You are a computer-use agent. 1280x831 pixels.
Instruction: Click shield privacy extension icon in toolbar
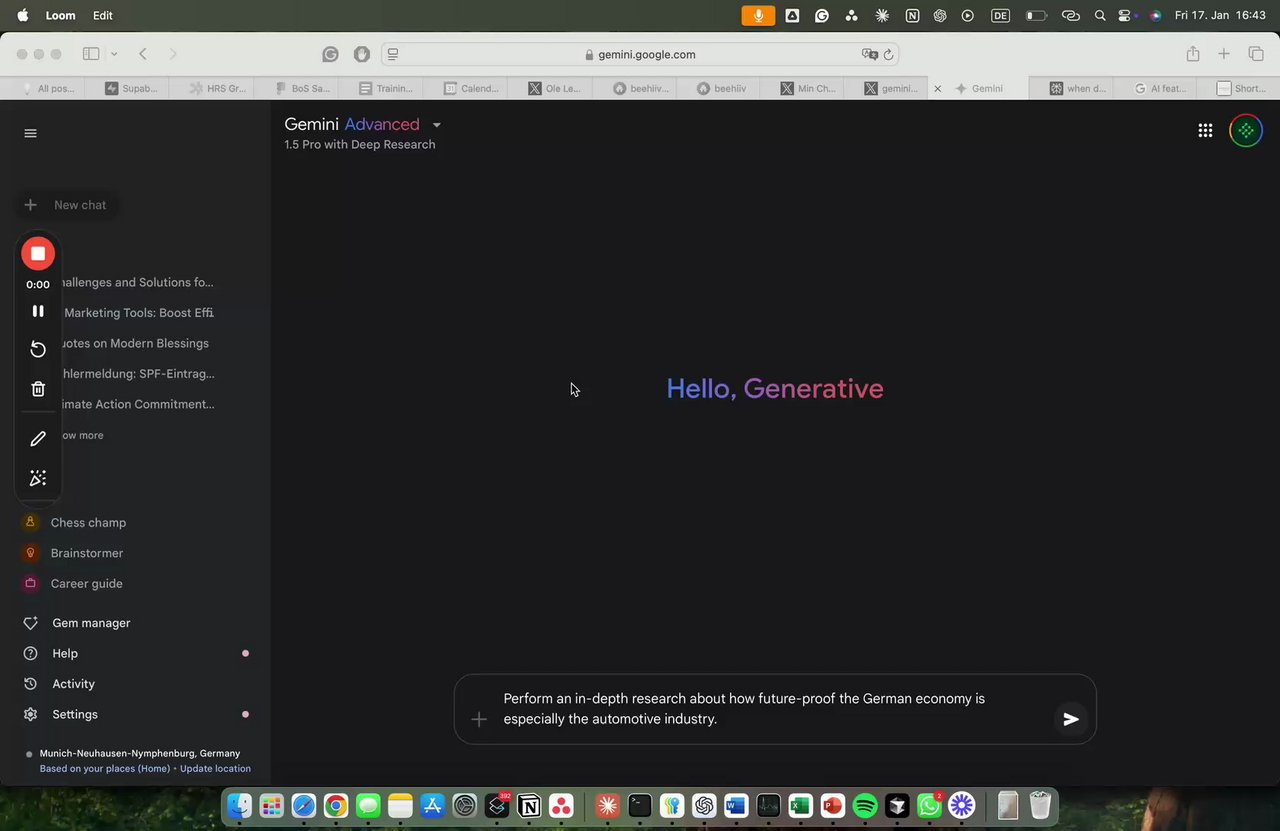pos(362,54)
